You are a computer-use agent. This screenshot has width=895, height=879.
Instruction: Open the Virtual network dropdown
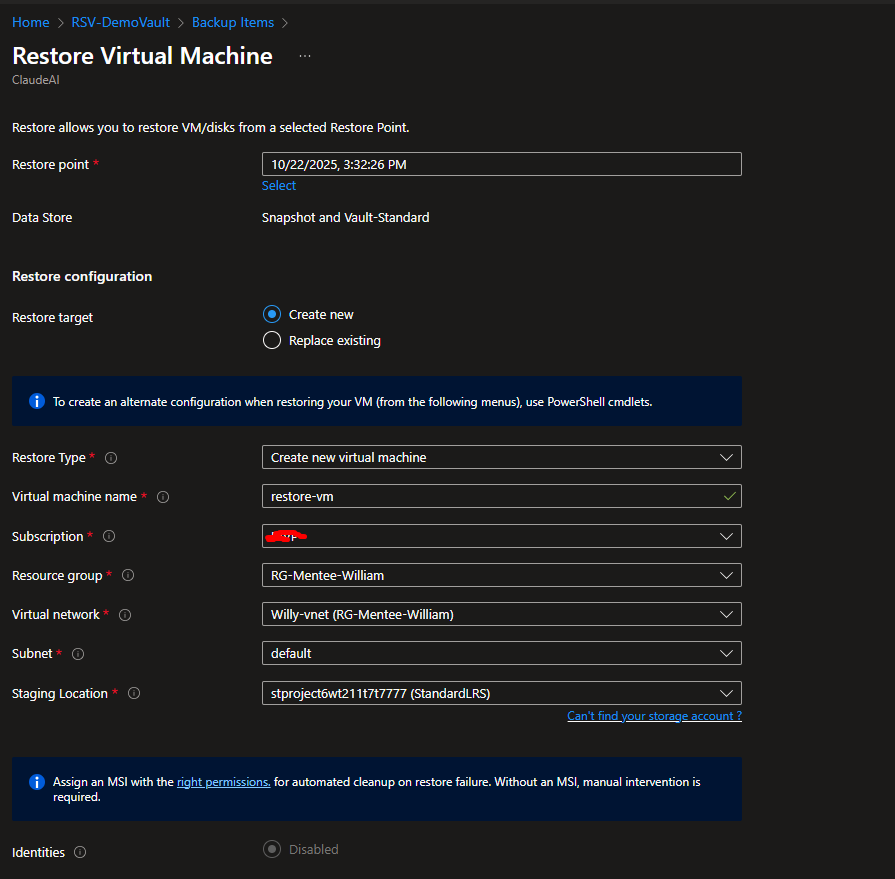[501, 614]
